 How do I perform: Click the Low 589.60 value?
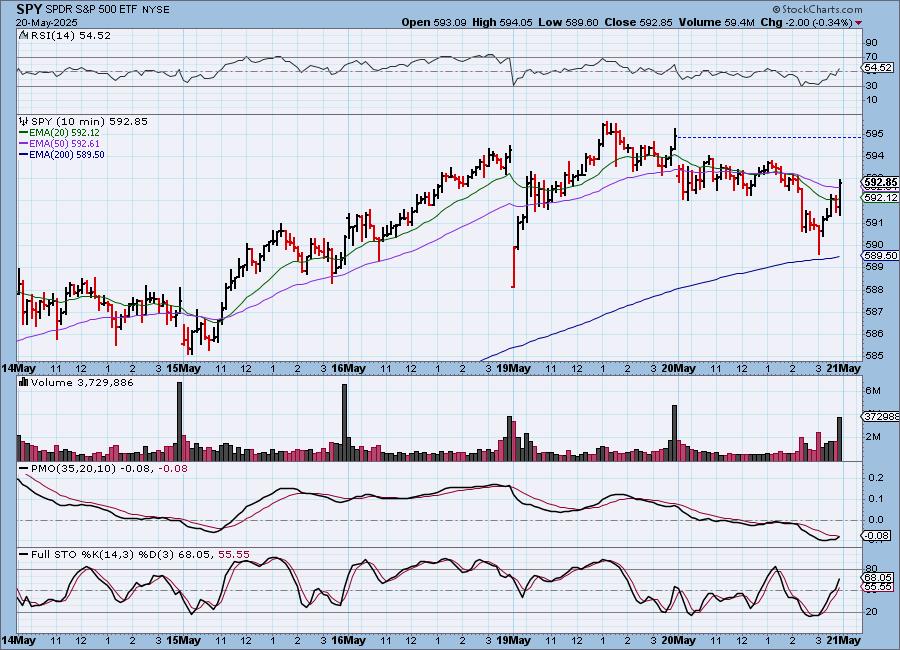point(568,22)
